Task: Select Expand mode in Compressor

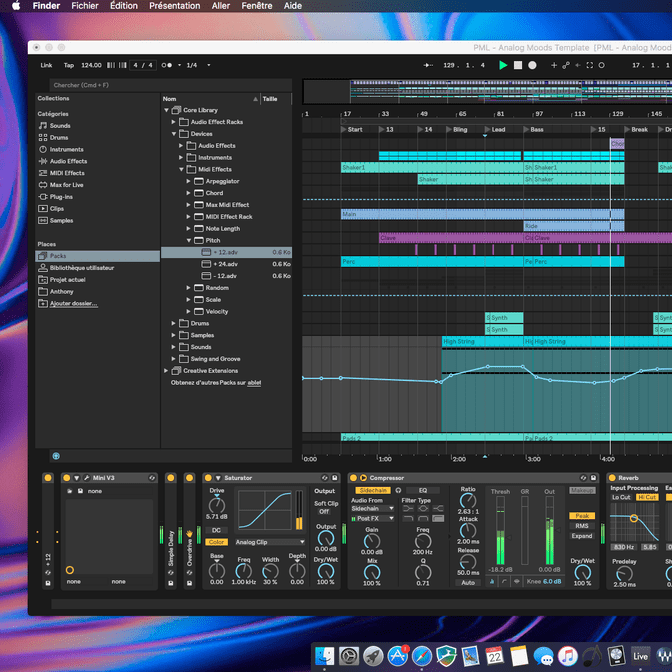Action: [582, 536]
